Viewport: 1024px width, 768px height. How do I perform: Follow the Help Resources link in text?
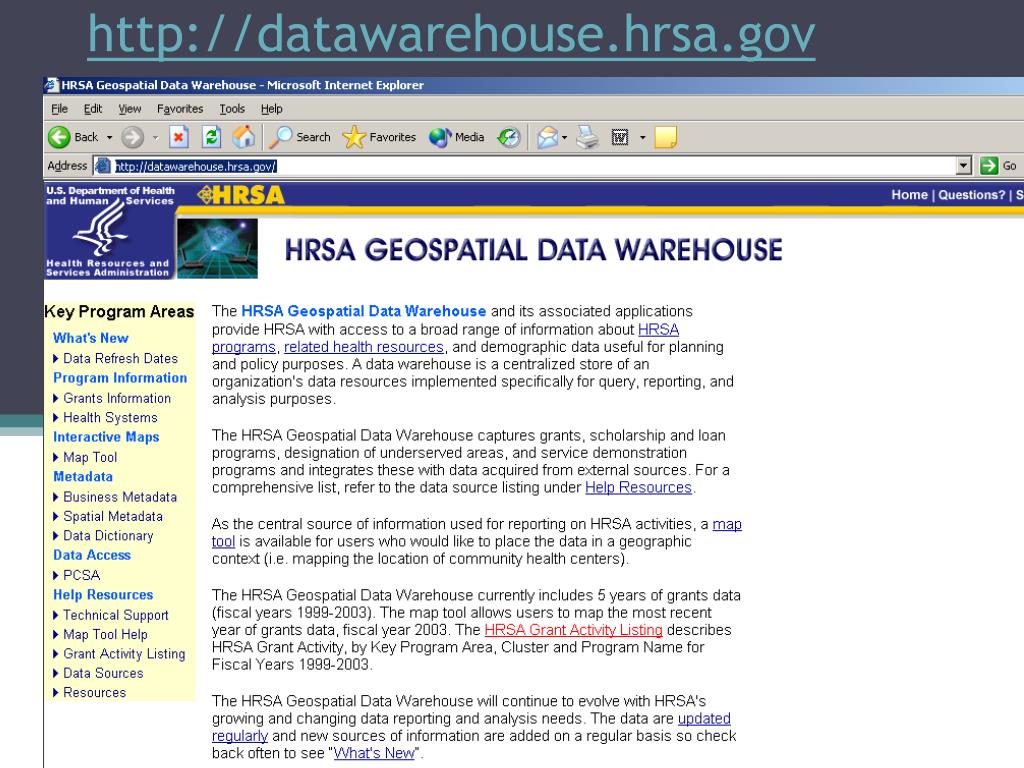point(638,488)
